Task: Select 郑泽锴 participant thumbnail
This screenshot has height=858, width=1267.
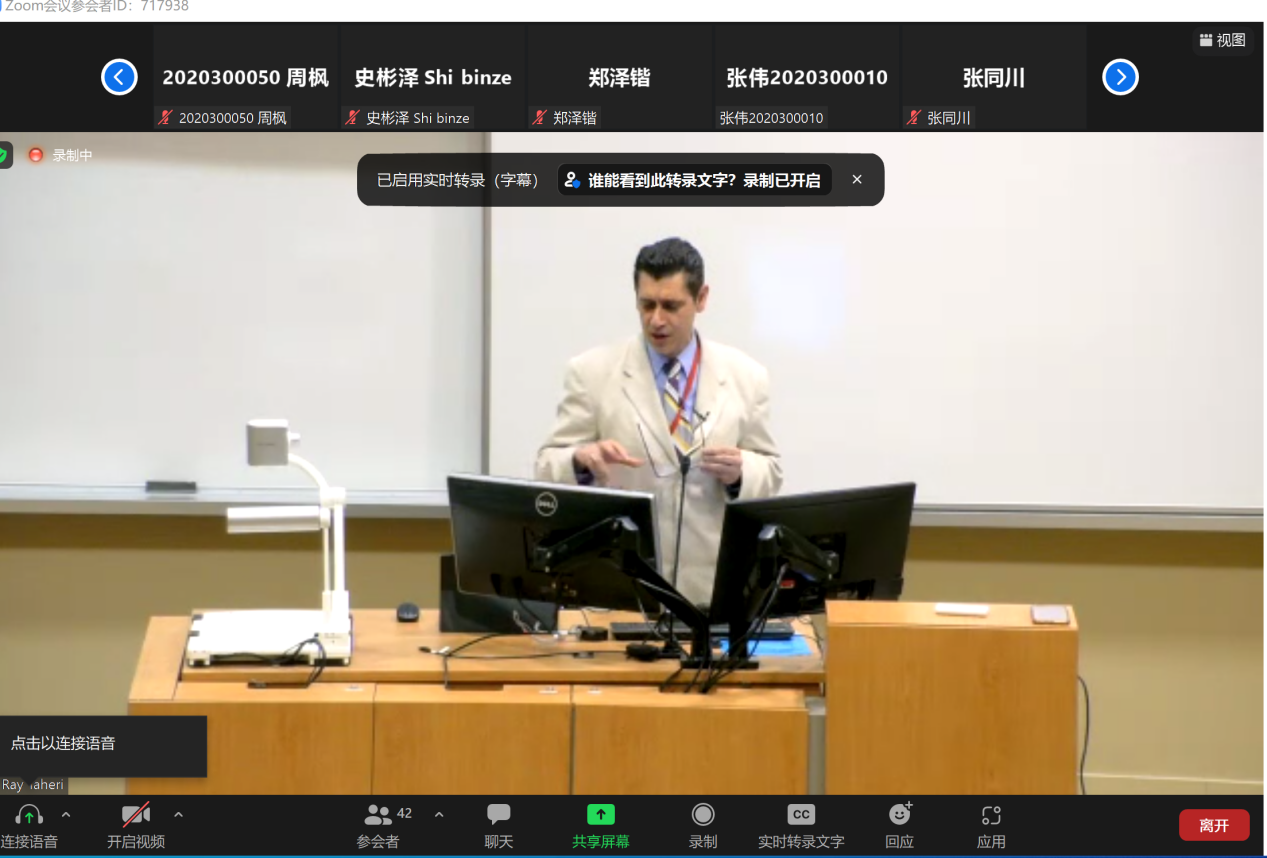Action: pyautogui.click(x=619, y=78)
